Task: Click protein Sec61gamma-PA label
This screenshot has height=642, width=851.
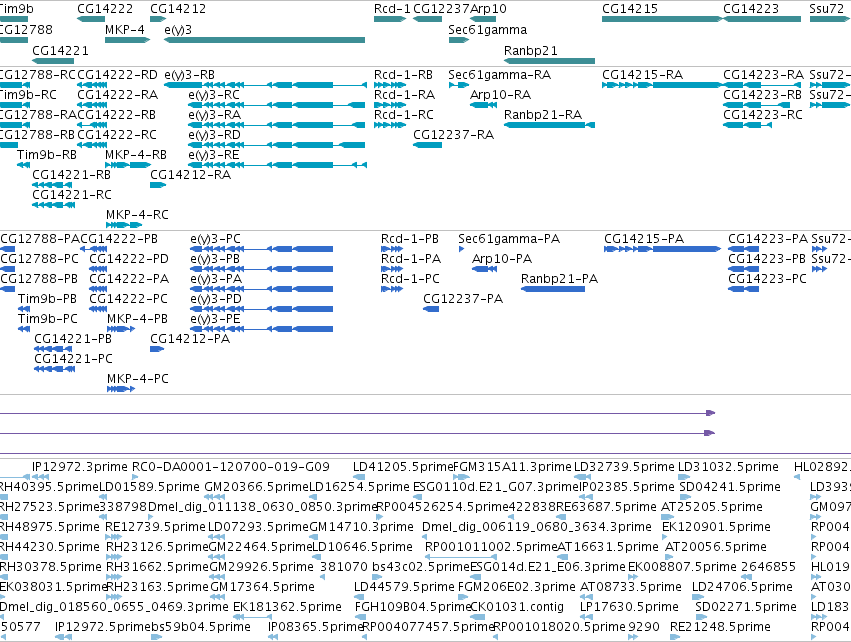Action: point(509,239)
